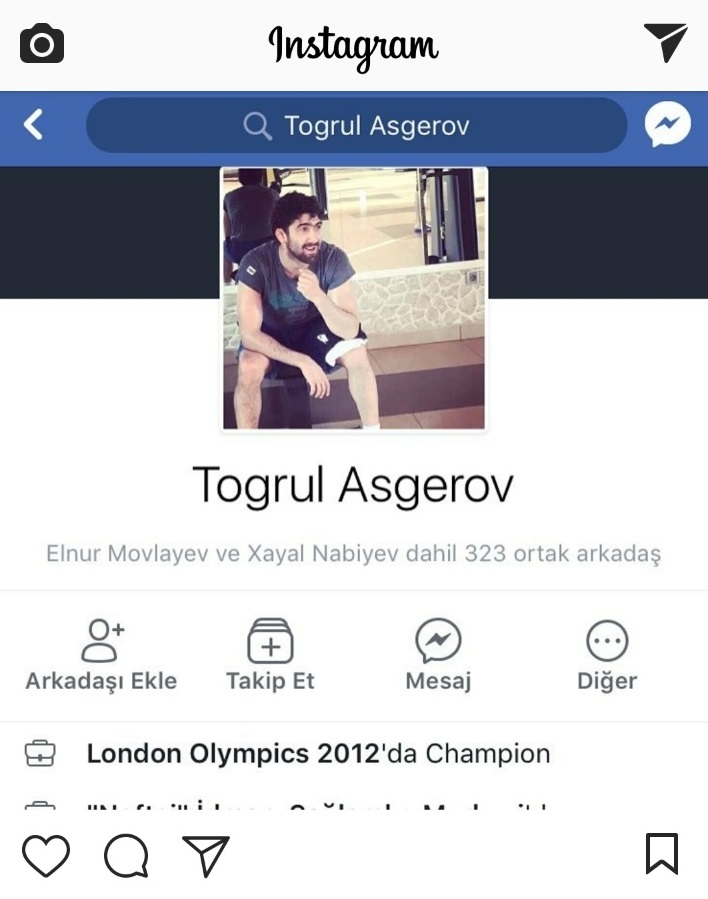The width and height of the screenshot is (708, 899).
Task: Open Togrul Asgerov's profile picture
Action: click(354, 298)
